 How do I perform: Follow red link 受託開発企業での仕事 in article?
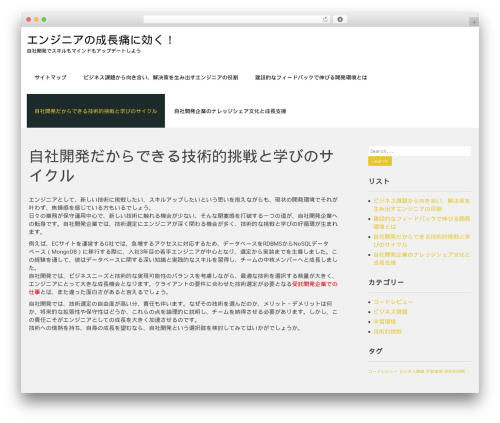[x=315, y=284]
